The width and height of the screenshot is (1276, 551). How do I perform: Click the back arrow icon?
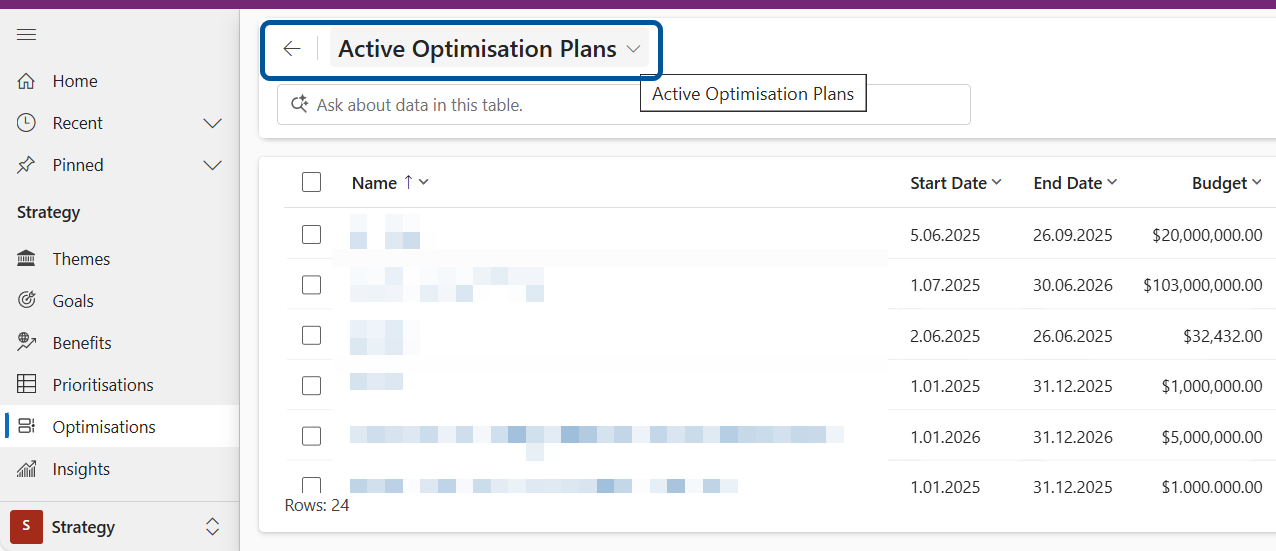292,49
